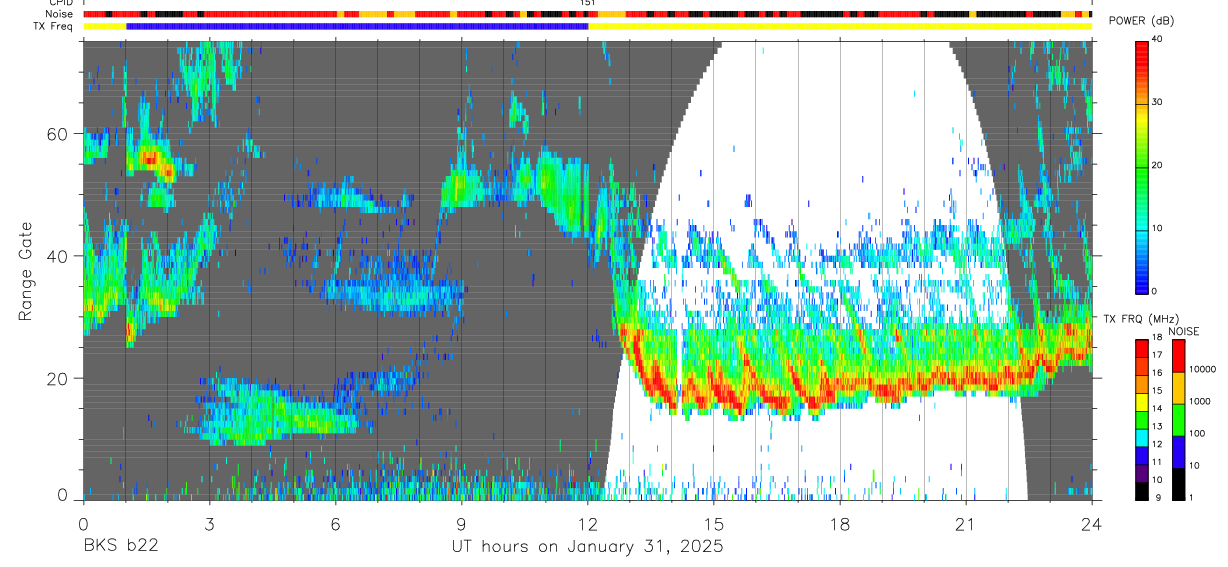This screenshot has height=567, width=1228.
Task: Click the 3 tick on UT hours axis
Action: coord(209,523)
